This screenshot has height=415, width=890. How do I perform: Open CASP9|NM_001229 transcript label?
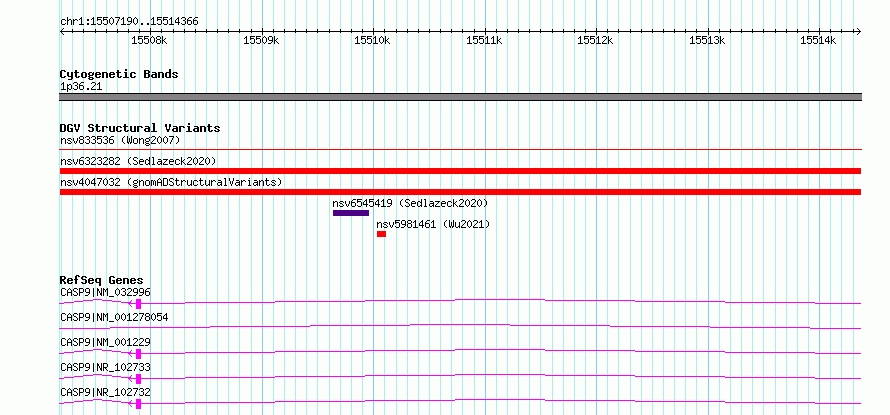[105, 342]
